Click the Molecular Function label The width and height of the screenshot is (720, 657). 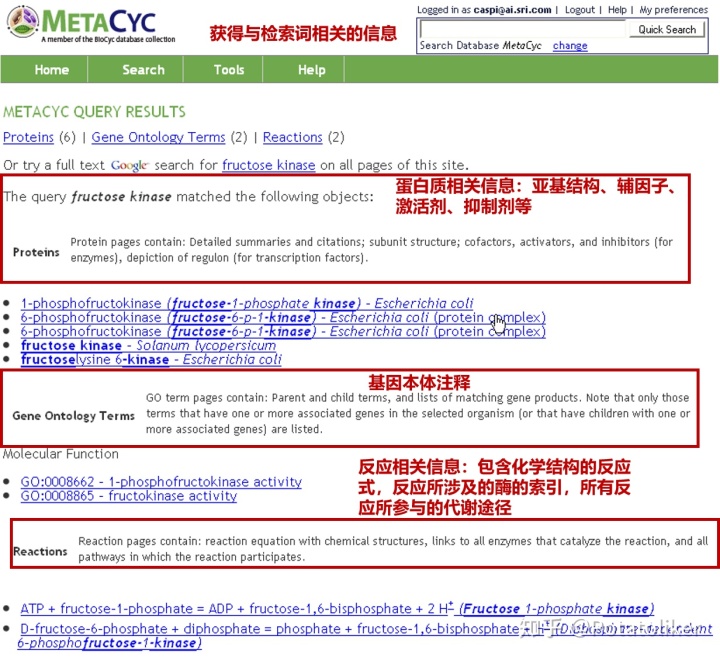tap(61, 454)
